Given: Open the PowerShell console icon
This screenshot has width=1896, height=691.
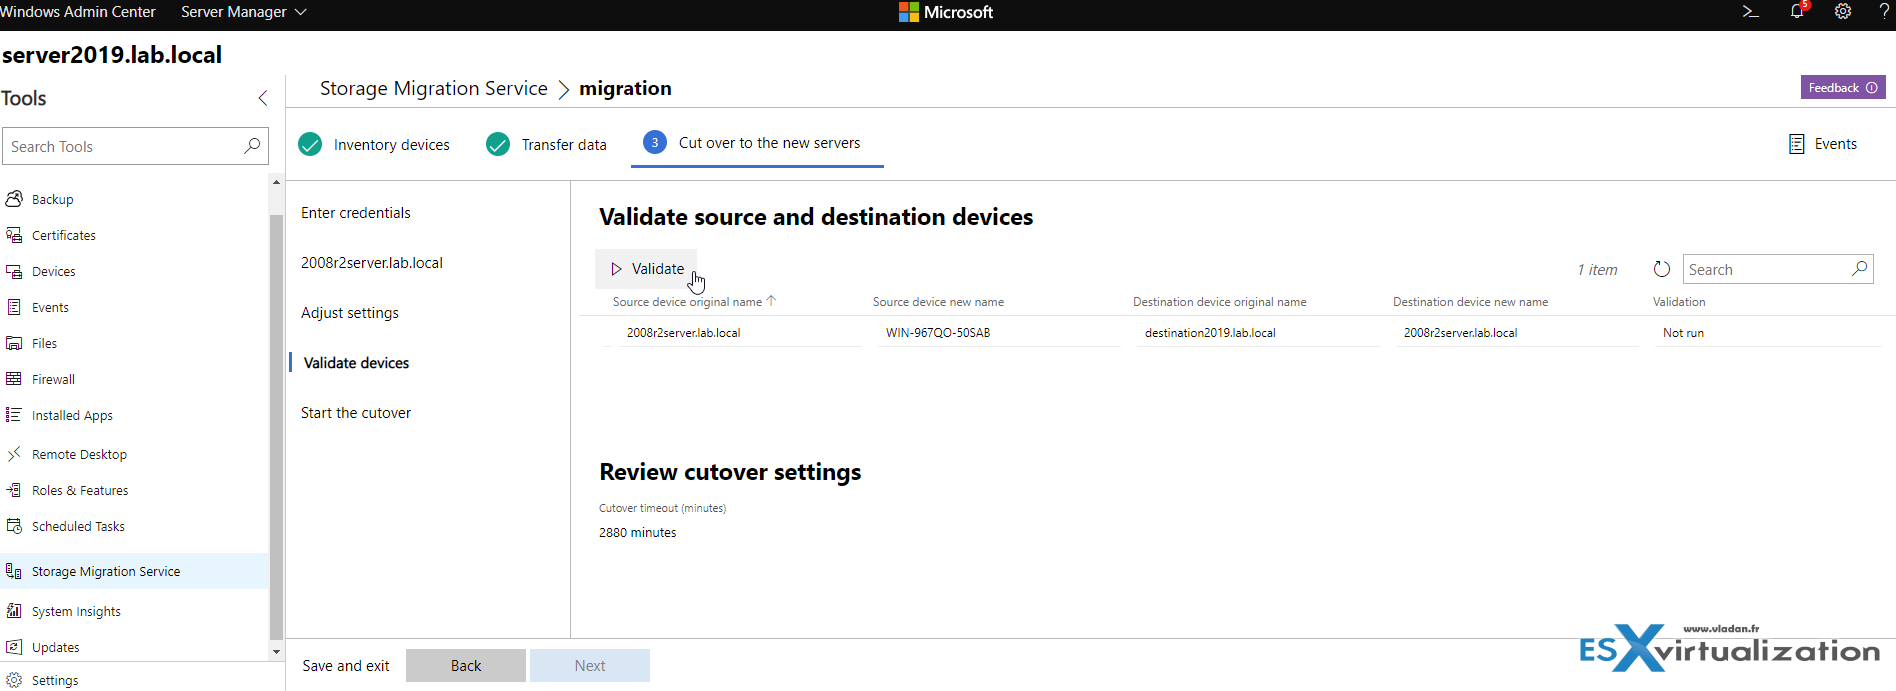Looking at the screenshot, I should pos(1750,12).
